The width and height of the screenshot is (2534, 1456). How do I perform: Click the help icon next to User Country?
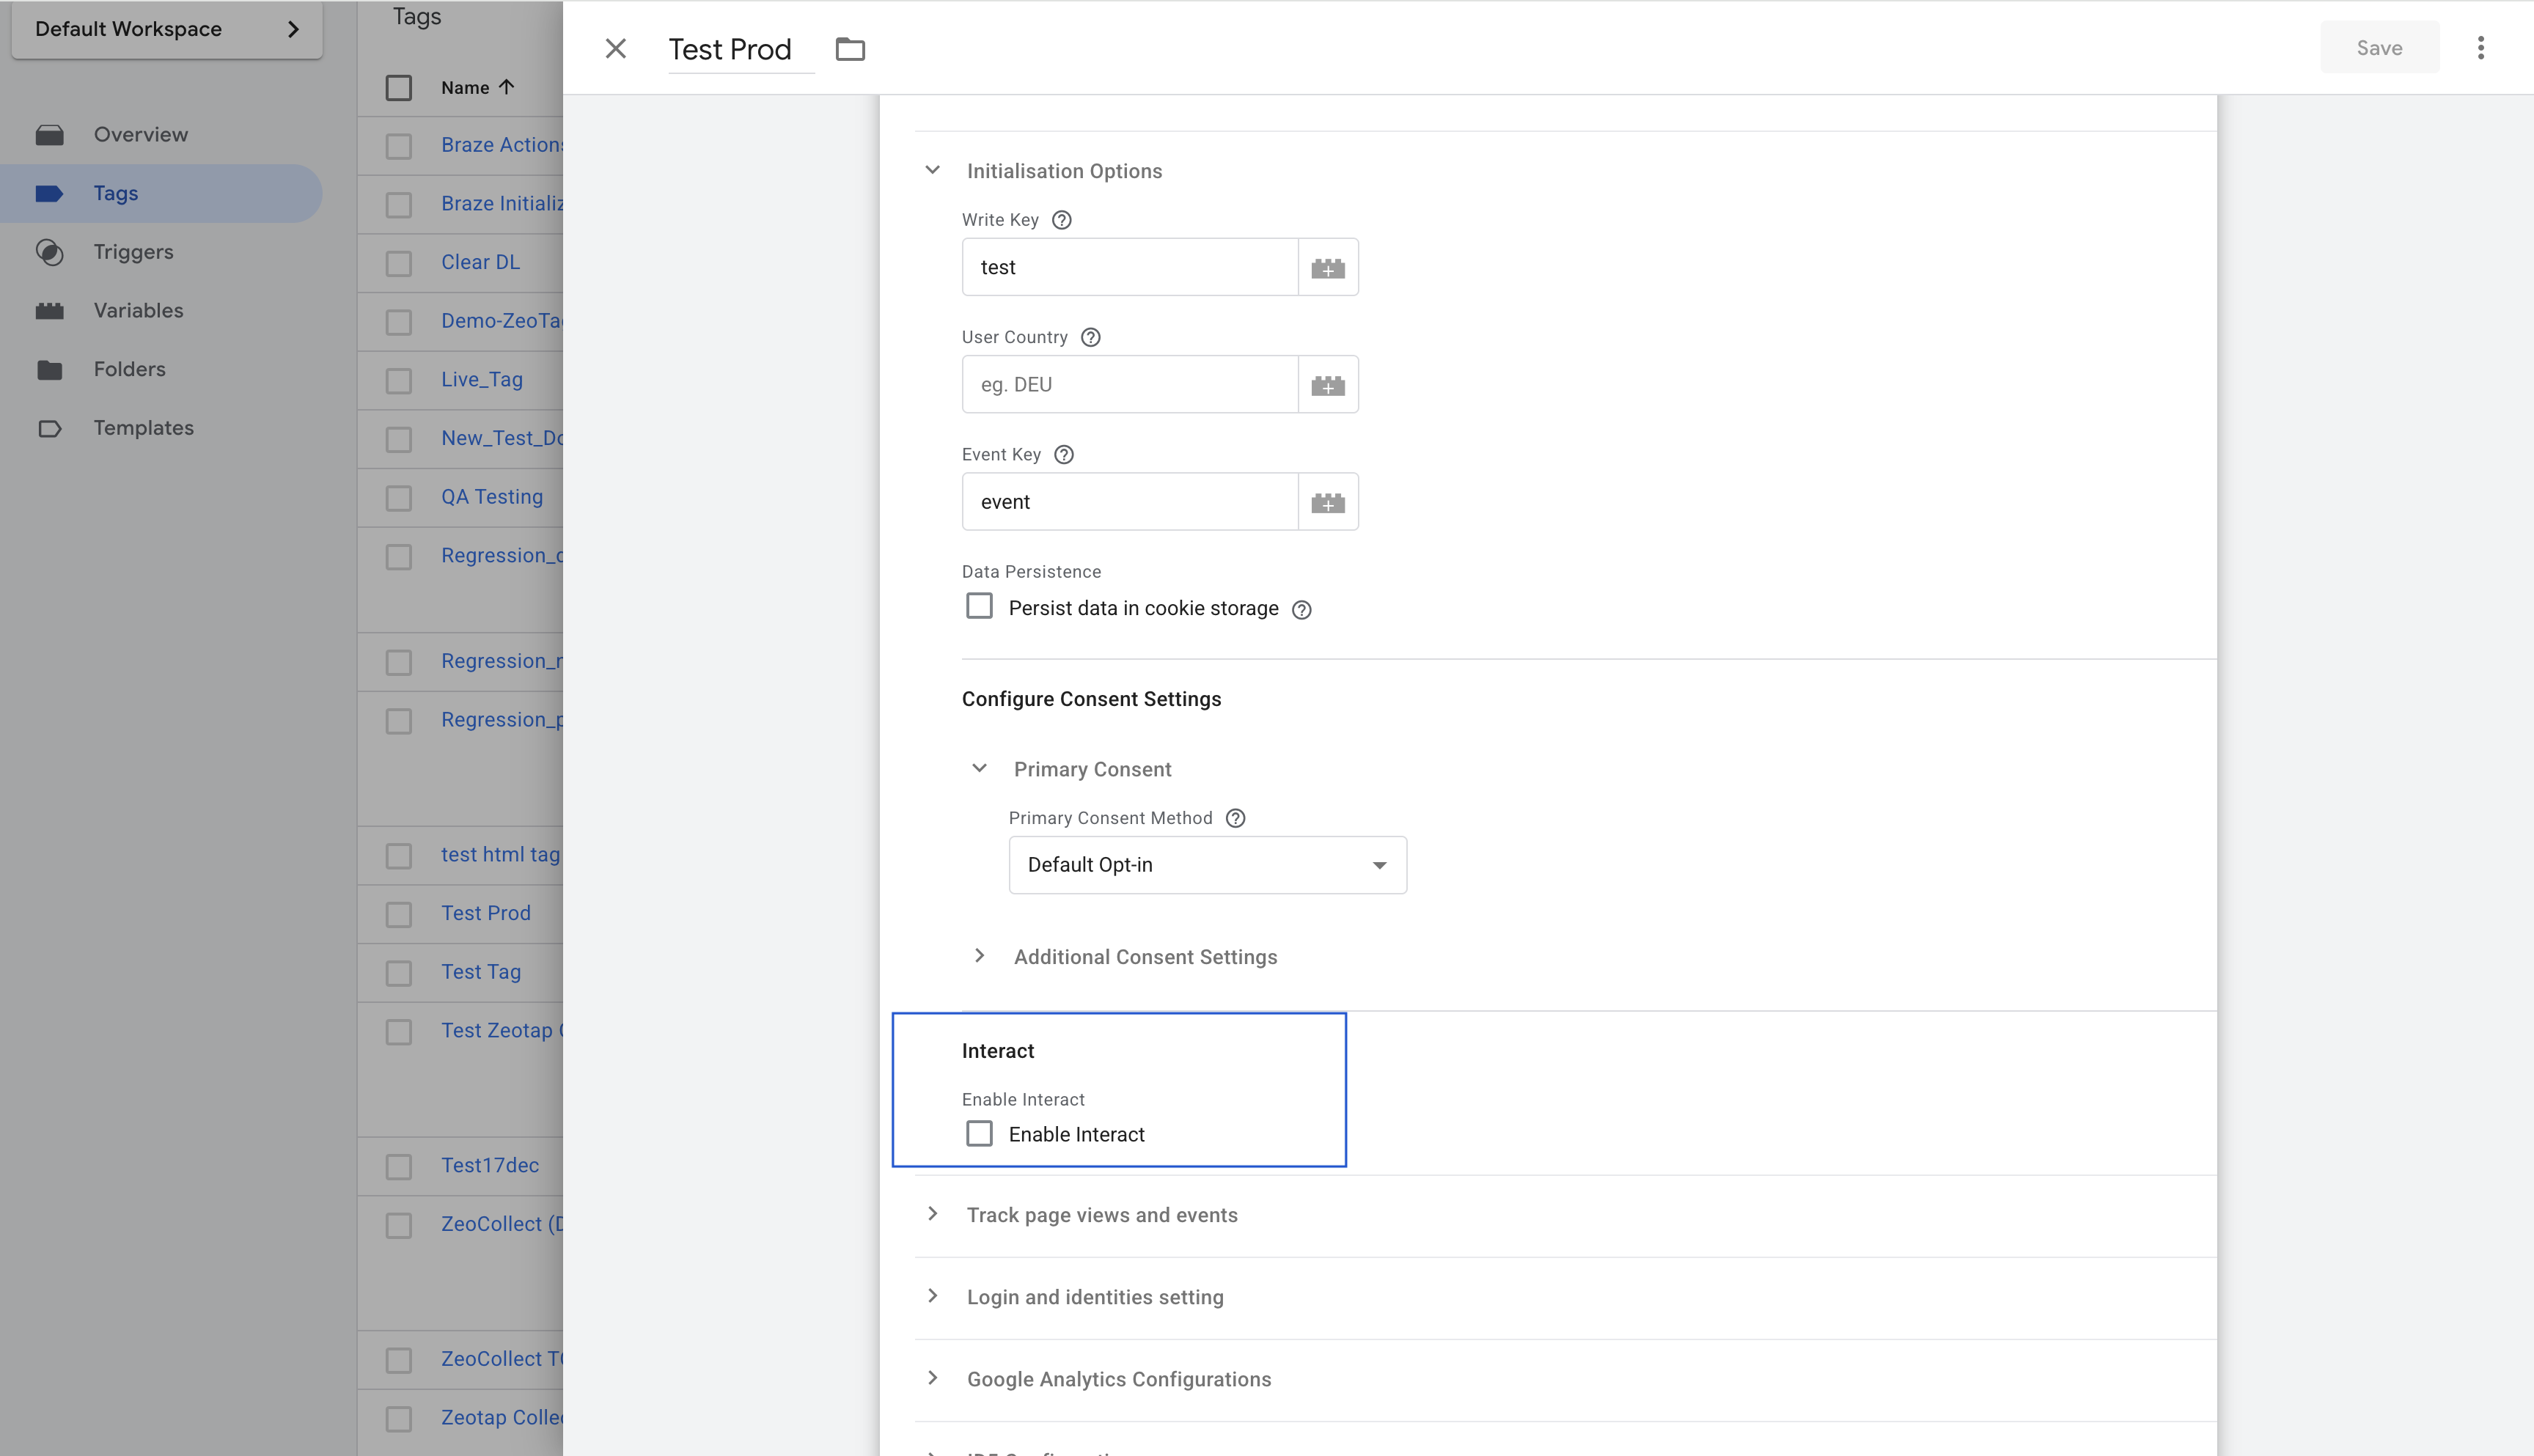1090,337
